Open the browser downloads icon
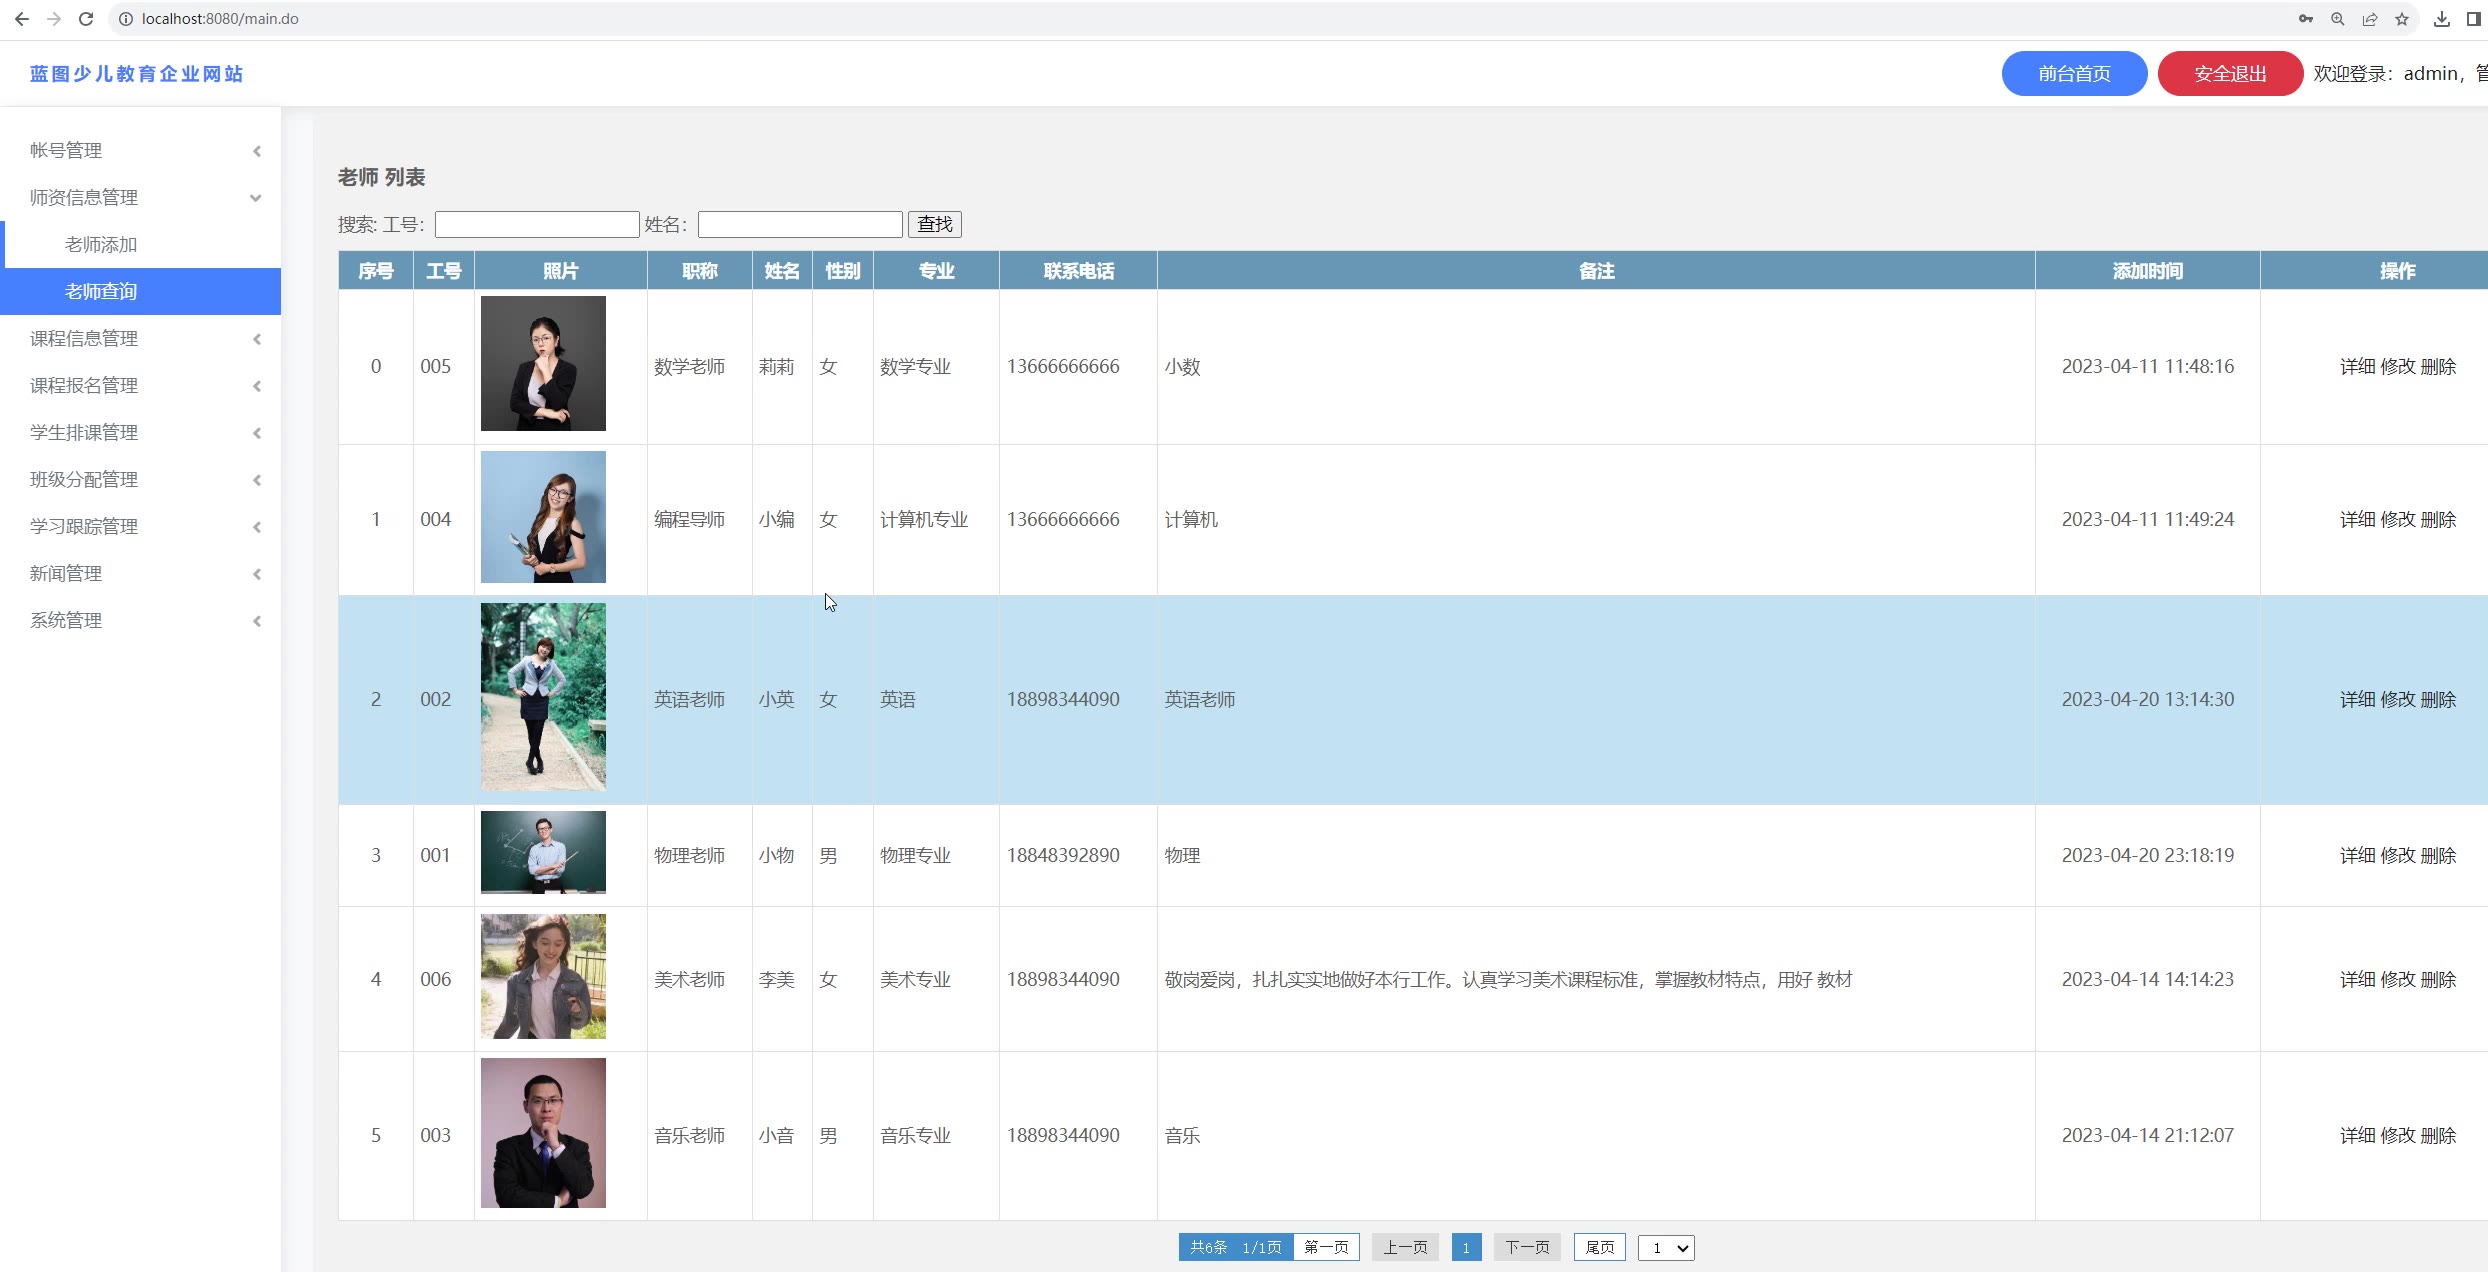 click(2442, 19)
